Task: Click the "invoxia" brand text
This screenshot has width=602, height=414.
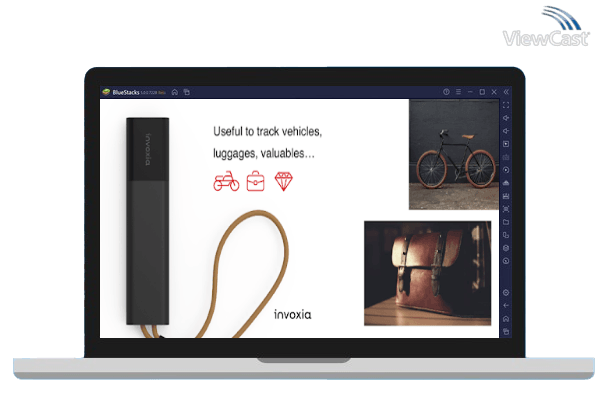Action: tap(293, 315)
